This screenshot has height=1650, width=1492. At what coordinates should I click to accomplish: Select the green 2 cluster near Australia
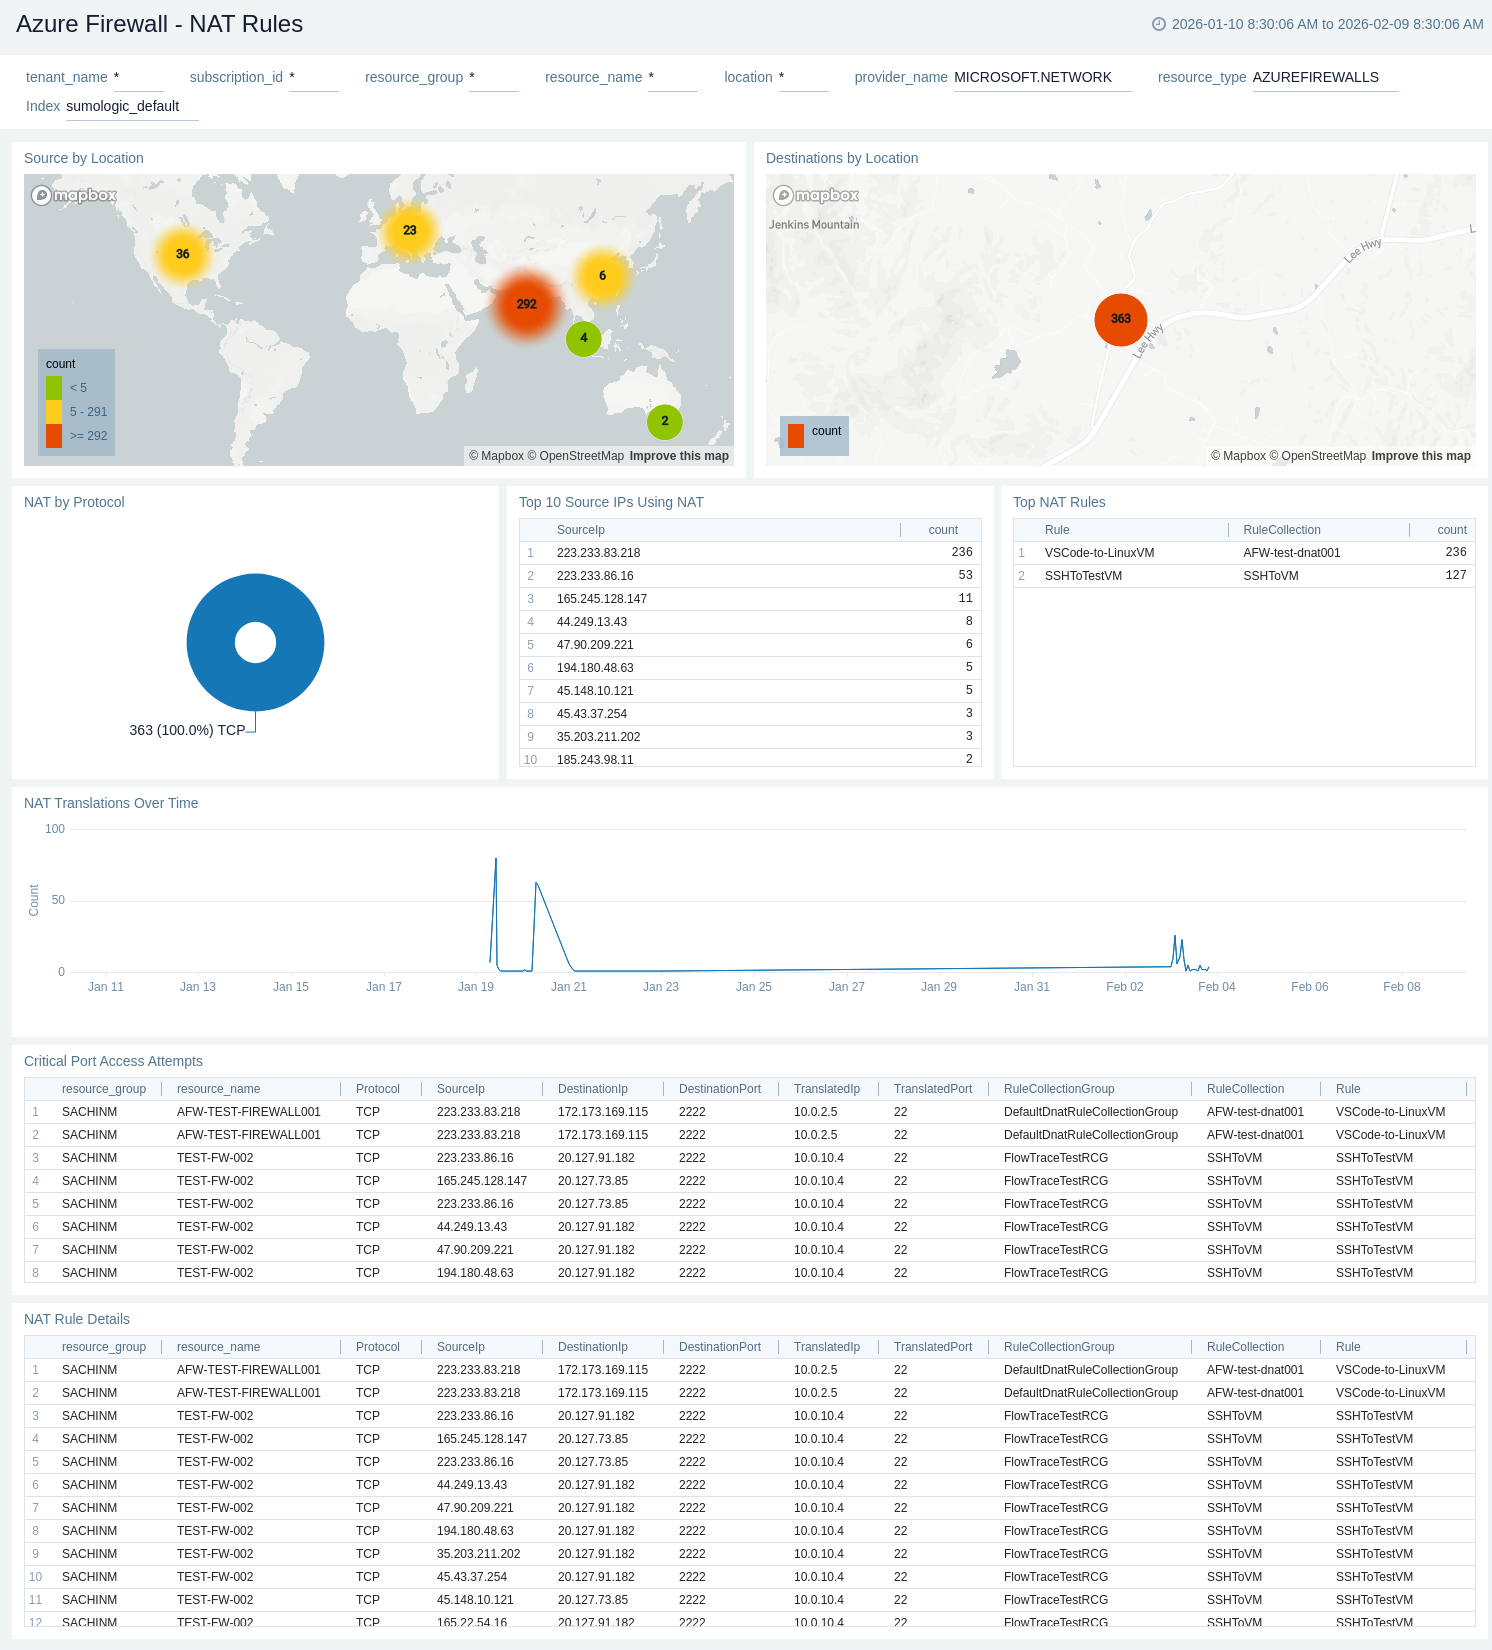coord(664,421)
